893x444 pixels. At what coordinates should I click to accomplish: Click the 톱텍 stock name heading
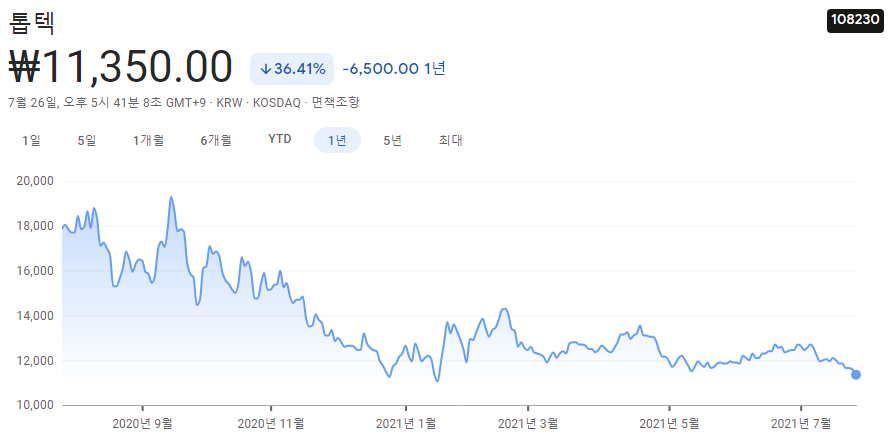(x=32, y=22)
